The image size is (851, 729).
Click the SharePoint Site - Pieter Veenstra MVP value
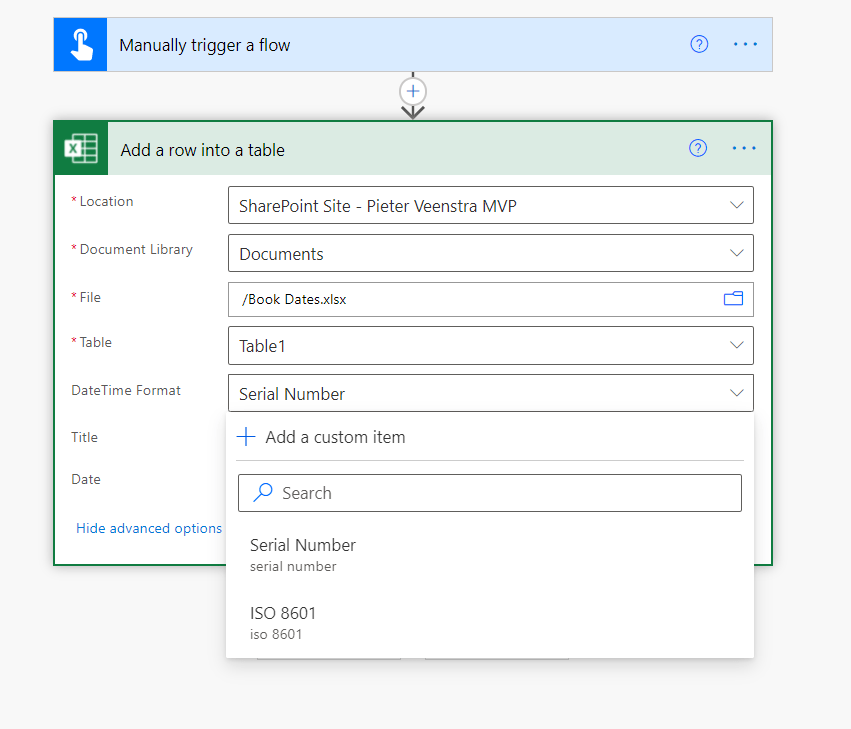pyautogui.click(x=378, y=206)
